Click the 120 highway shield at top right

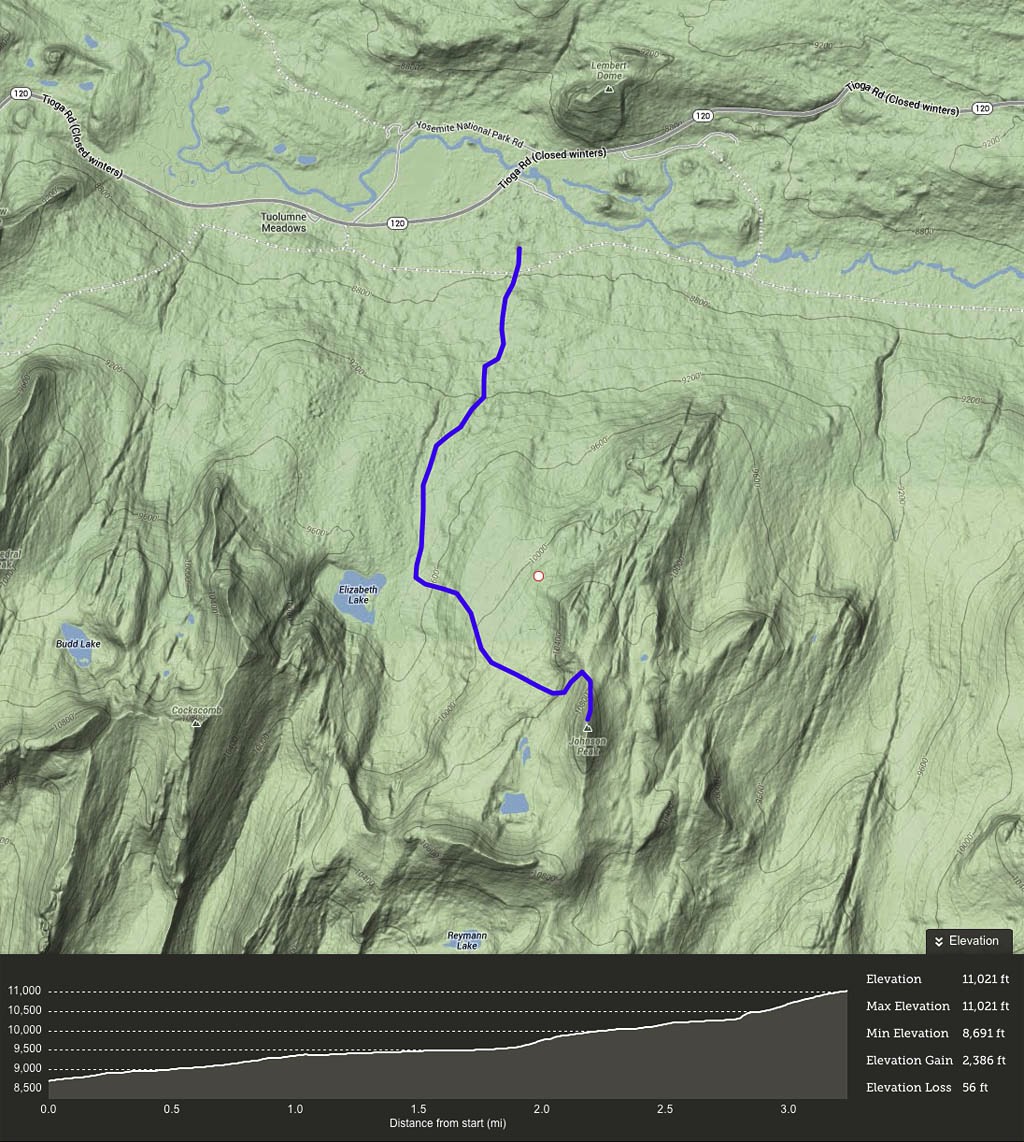982,109
